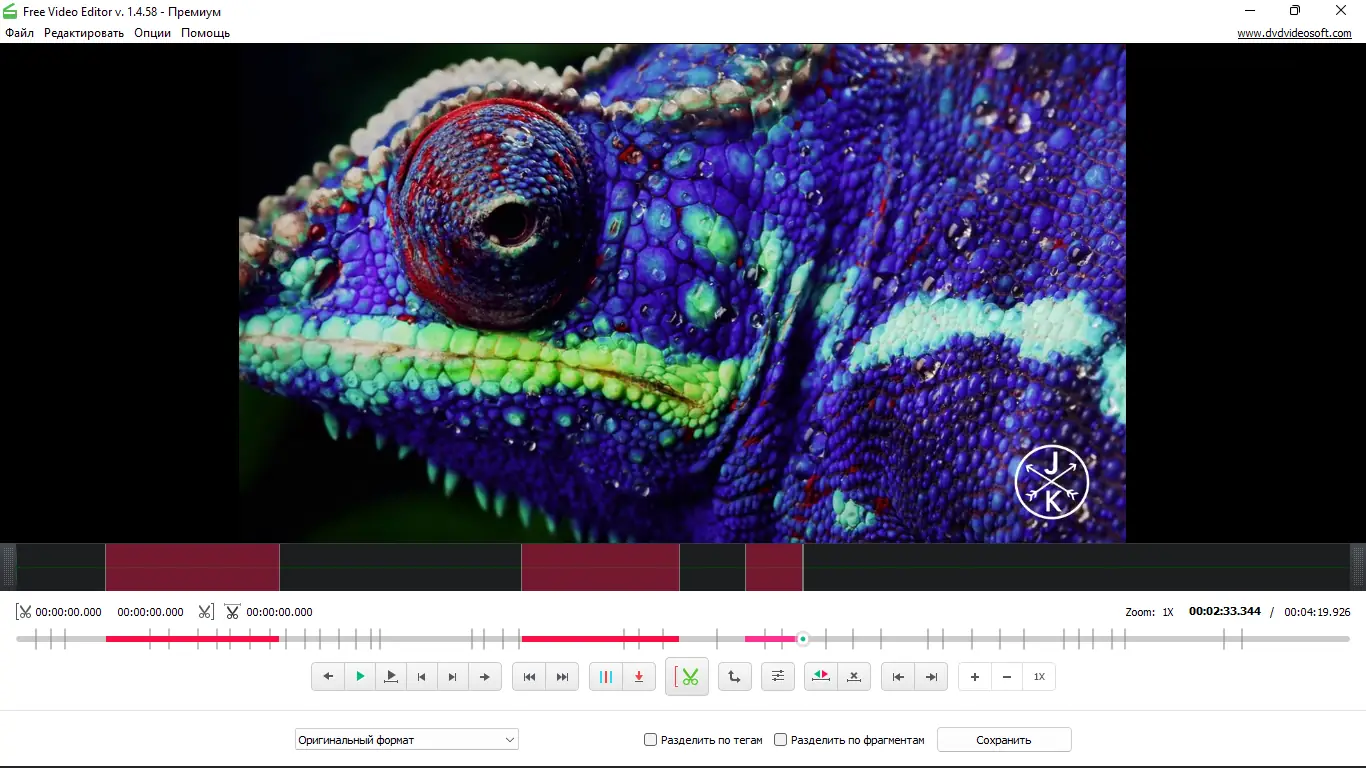
Task: Click the zoom out minus button
Action: [x=1007, y=677]
